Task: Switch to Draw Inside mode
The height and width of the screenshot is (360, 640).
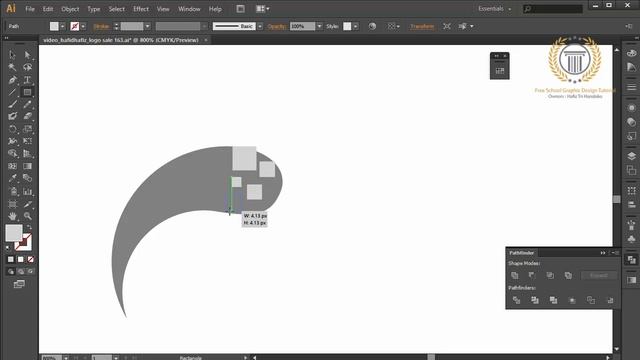Action: pos(31,271)
